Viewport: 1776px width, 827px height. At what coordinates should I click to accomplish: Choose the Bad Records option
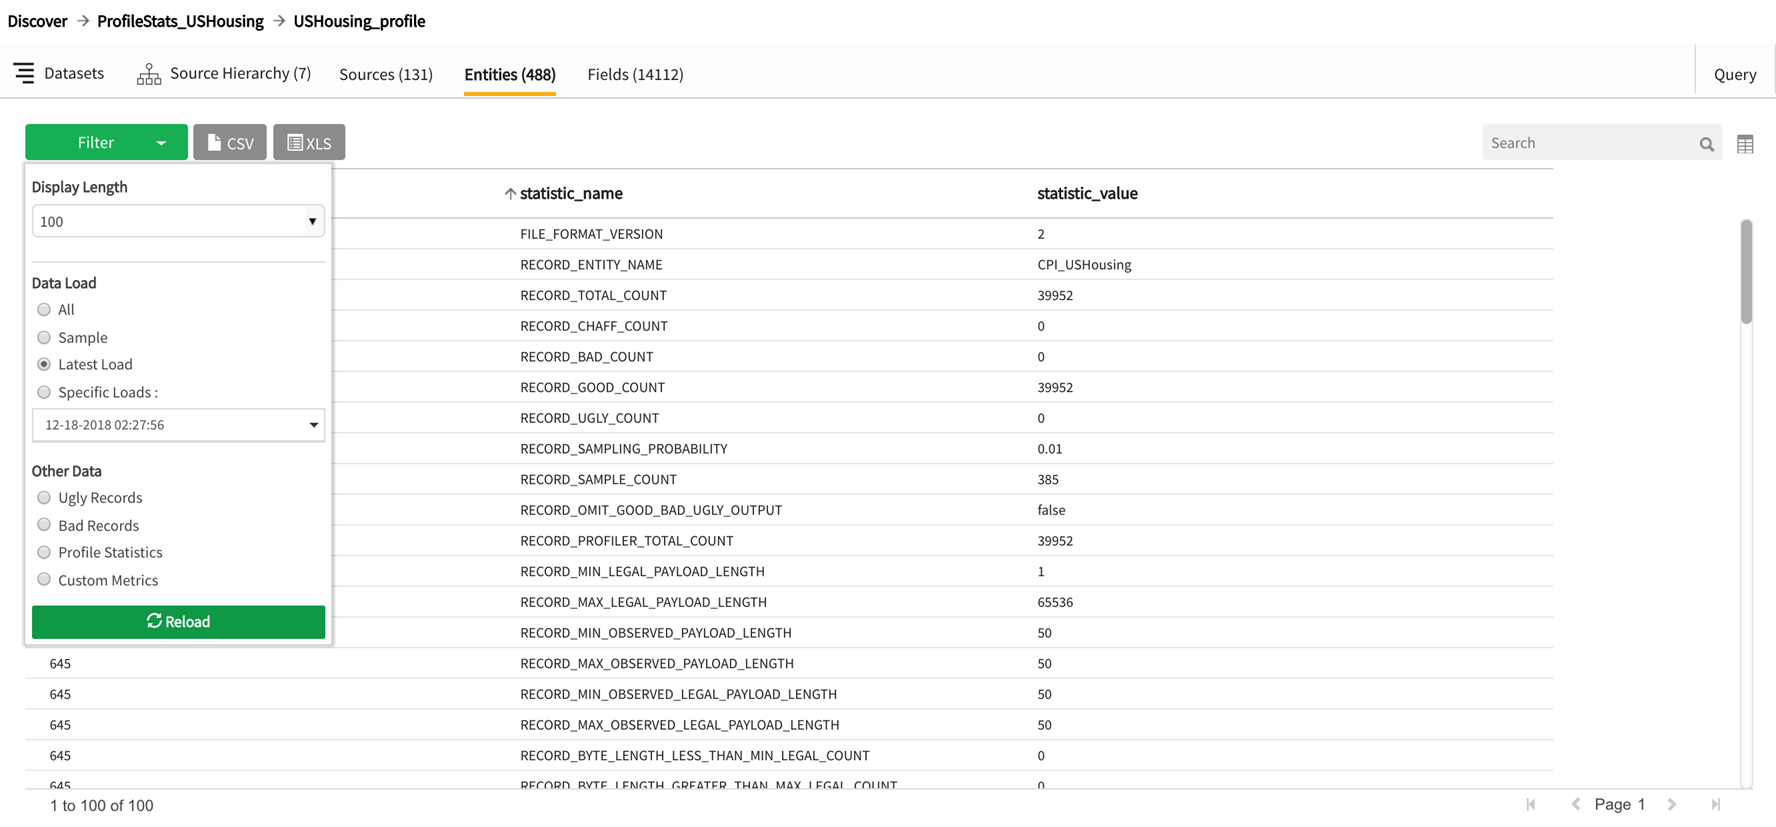[44, 525]
